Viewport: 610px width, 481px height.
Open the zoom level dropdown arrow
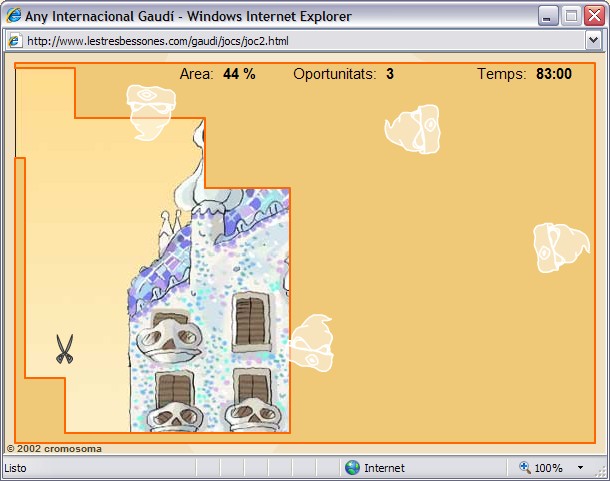coord(580,467)
